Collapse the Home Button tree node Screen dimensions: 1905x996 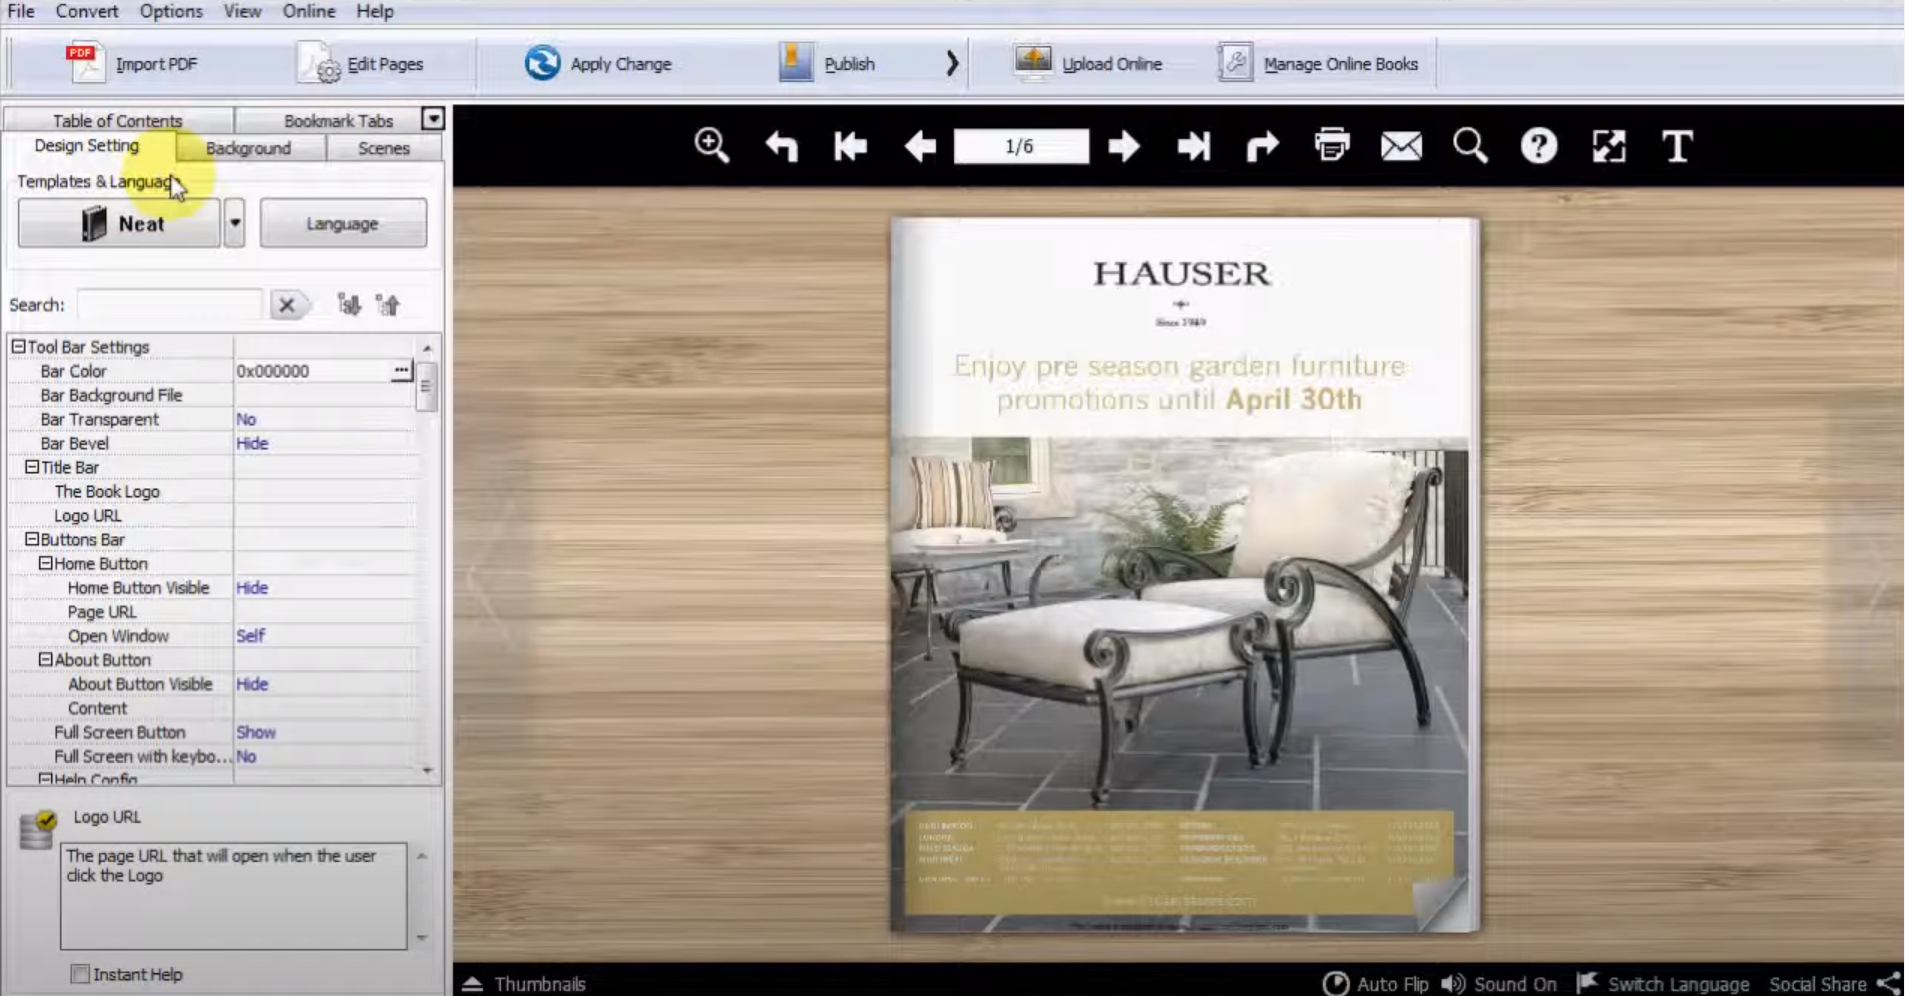(x=46, y=563)
